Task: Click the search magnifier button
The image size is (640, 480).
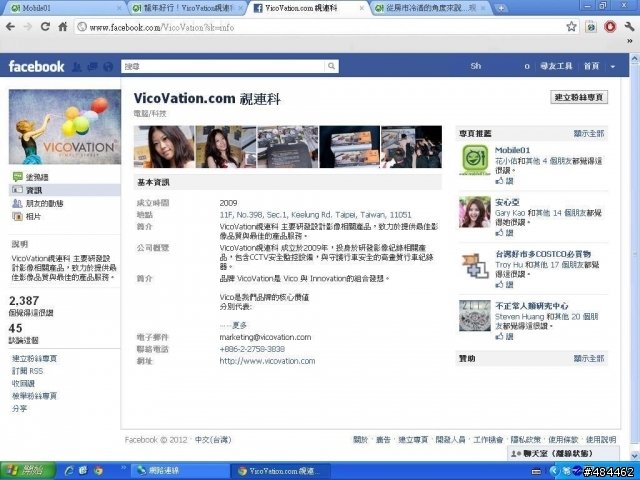Action: [331, 66]
